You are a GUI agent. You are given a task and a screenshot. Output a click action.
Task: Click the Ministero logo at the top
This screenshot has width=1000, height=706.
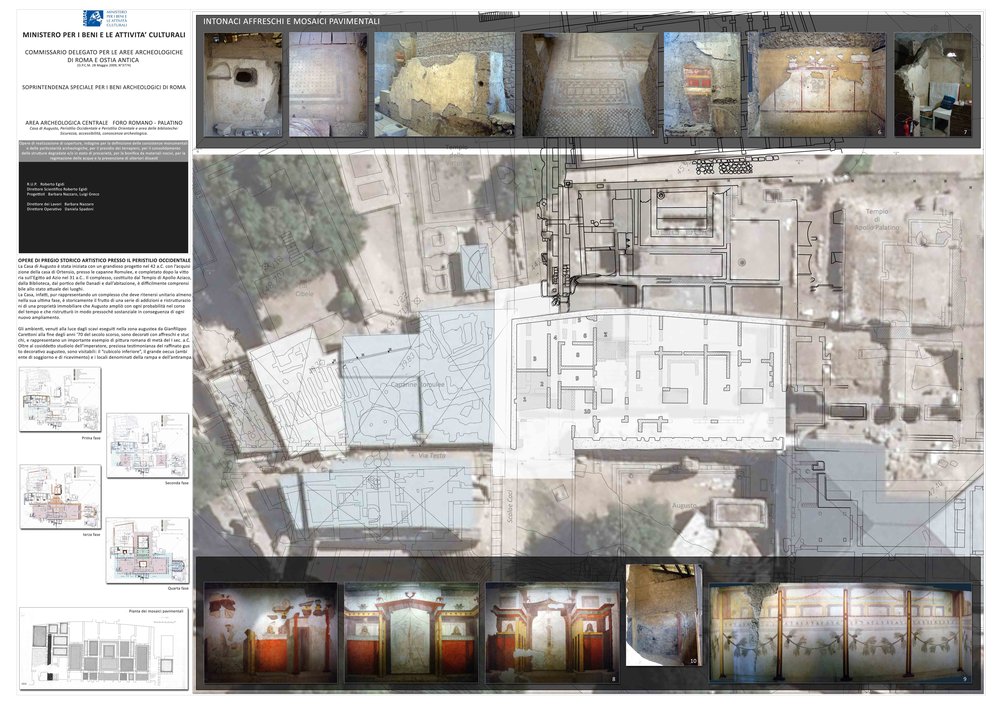click(x=105, y=18)
